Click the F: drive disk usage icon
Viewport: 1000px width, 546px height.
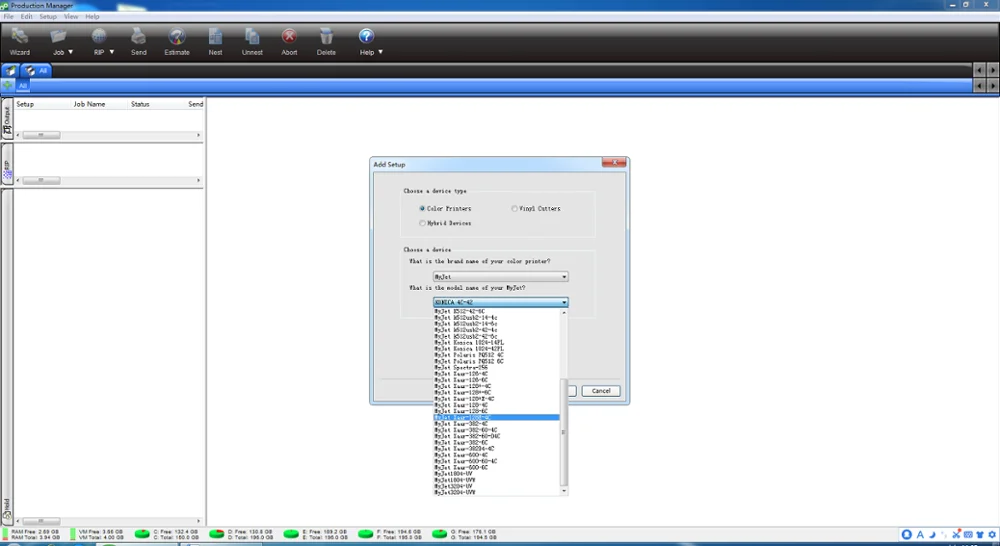point(365,534)
